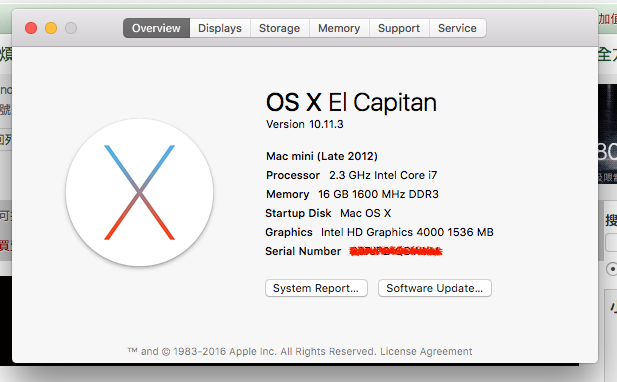Click the grey disabled zoom button
The image size is (617, 382).
[71, 28]
